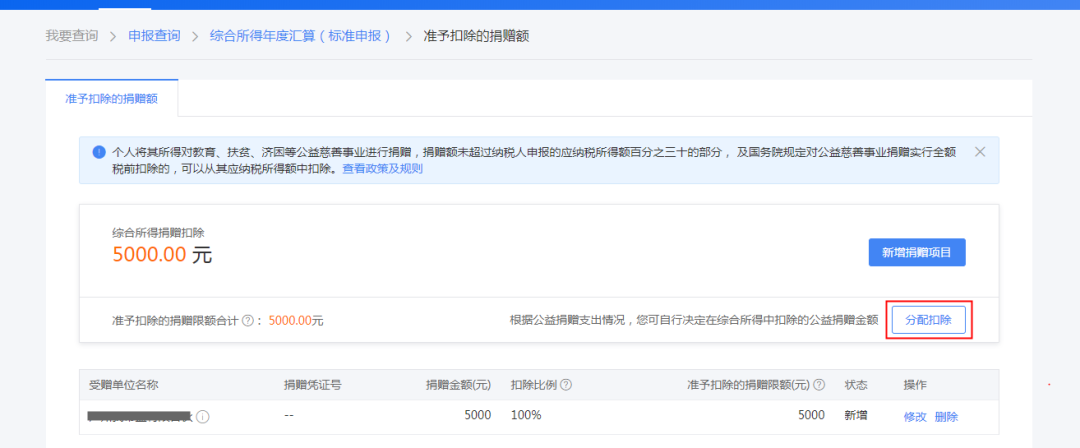1080x448 pixels.
Task: Click the 5000.00 元 deduction amount
Action: tap(163, 255)
